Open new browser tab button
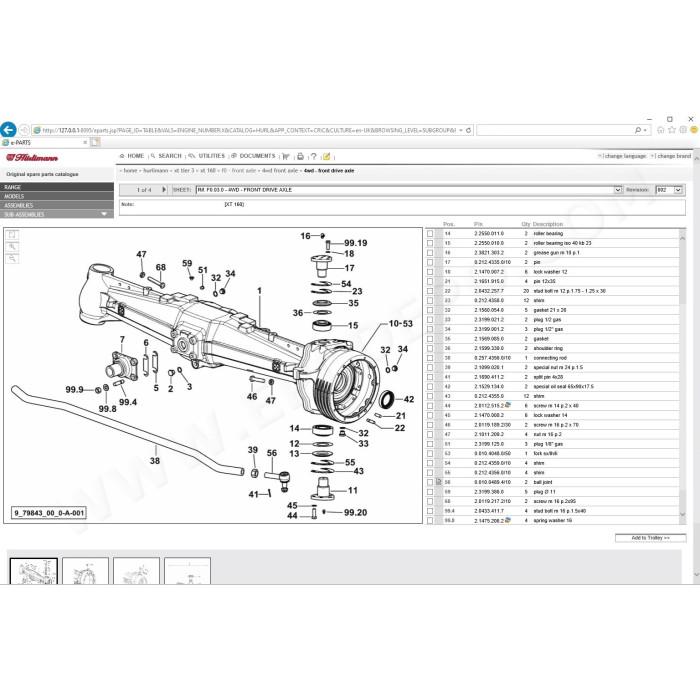 click(x=95, y=142)
